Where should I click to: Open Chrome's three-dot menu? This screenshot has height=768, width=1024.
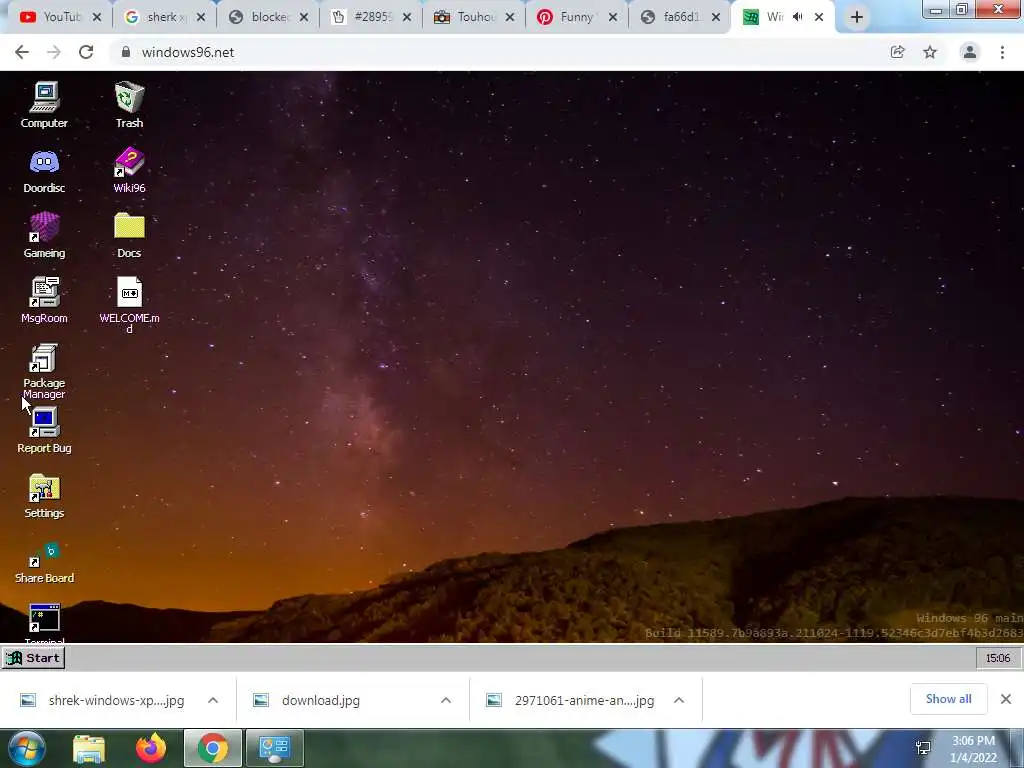(1002, 52)
